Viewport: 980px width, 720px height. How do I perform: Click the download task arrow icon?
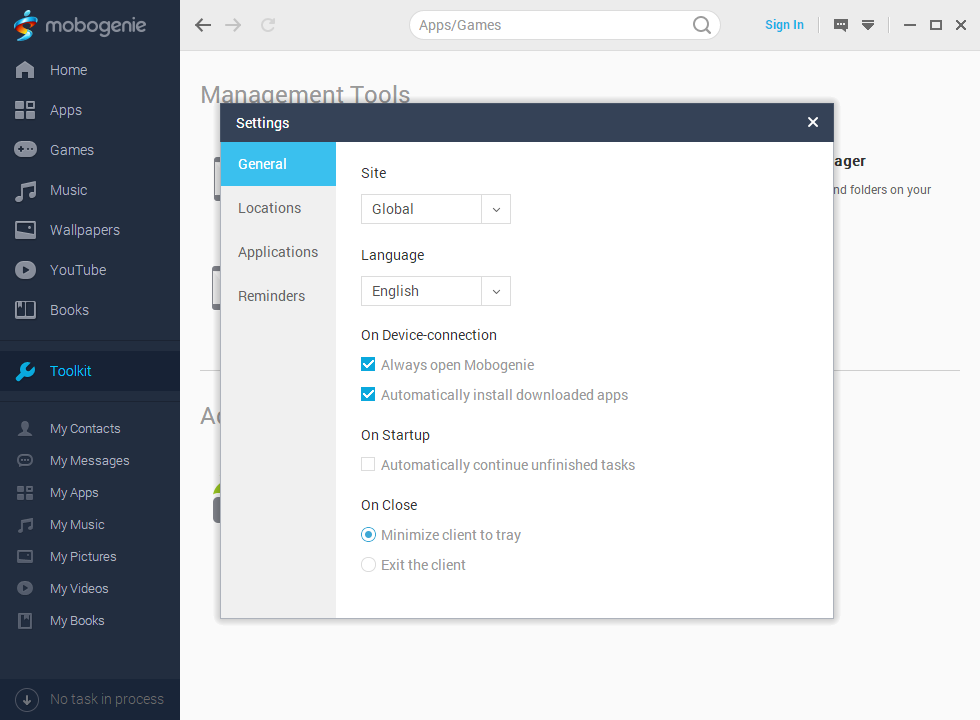(x=27, y=699)
